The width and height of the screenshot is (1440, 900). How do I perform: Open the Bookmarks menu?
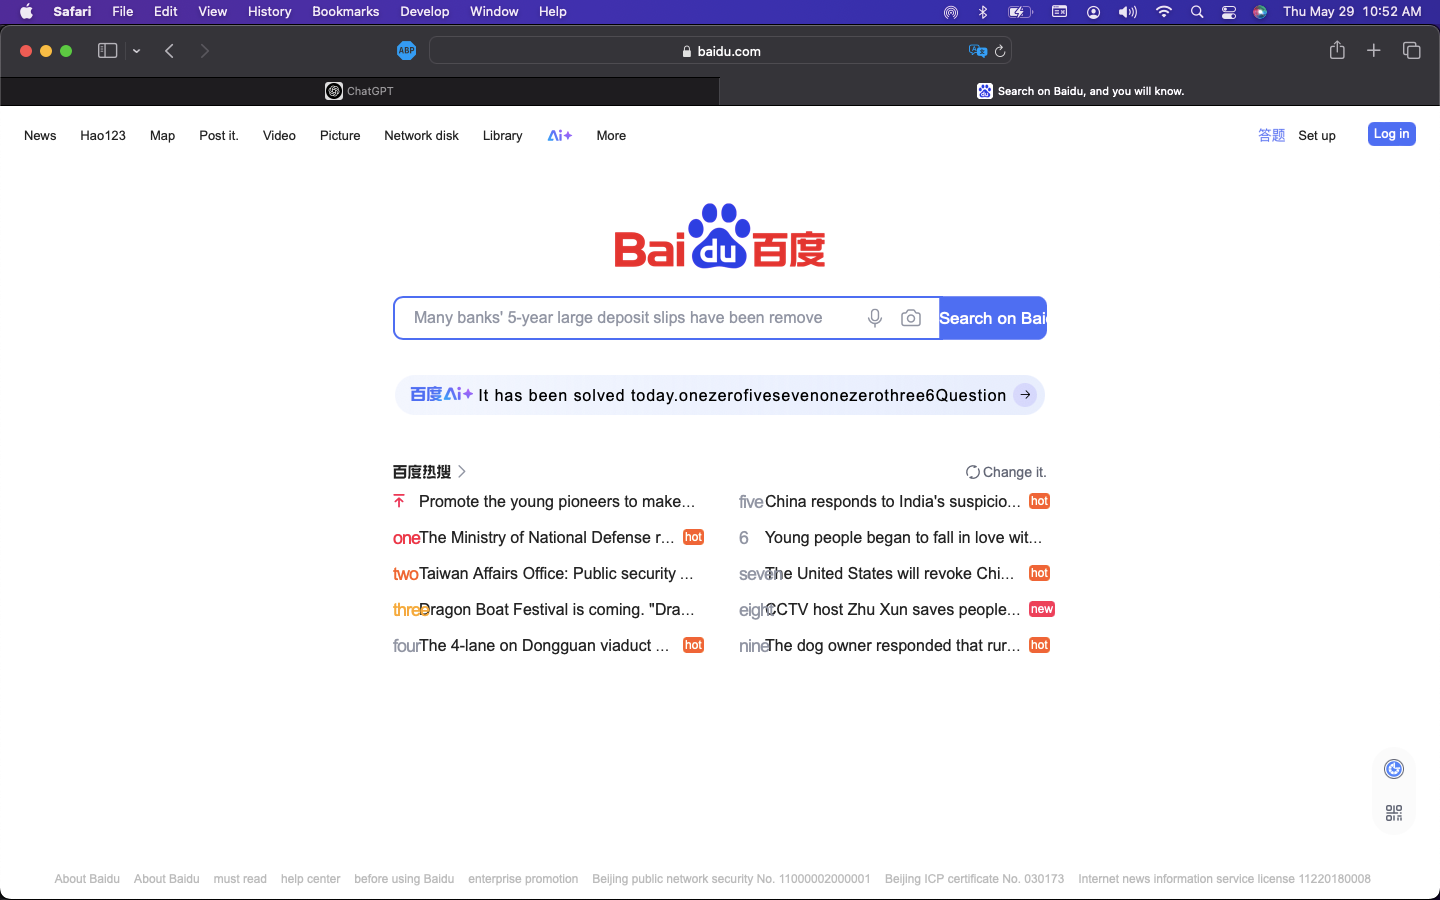coord(345,12)
